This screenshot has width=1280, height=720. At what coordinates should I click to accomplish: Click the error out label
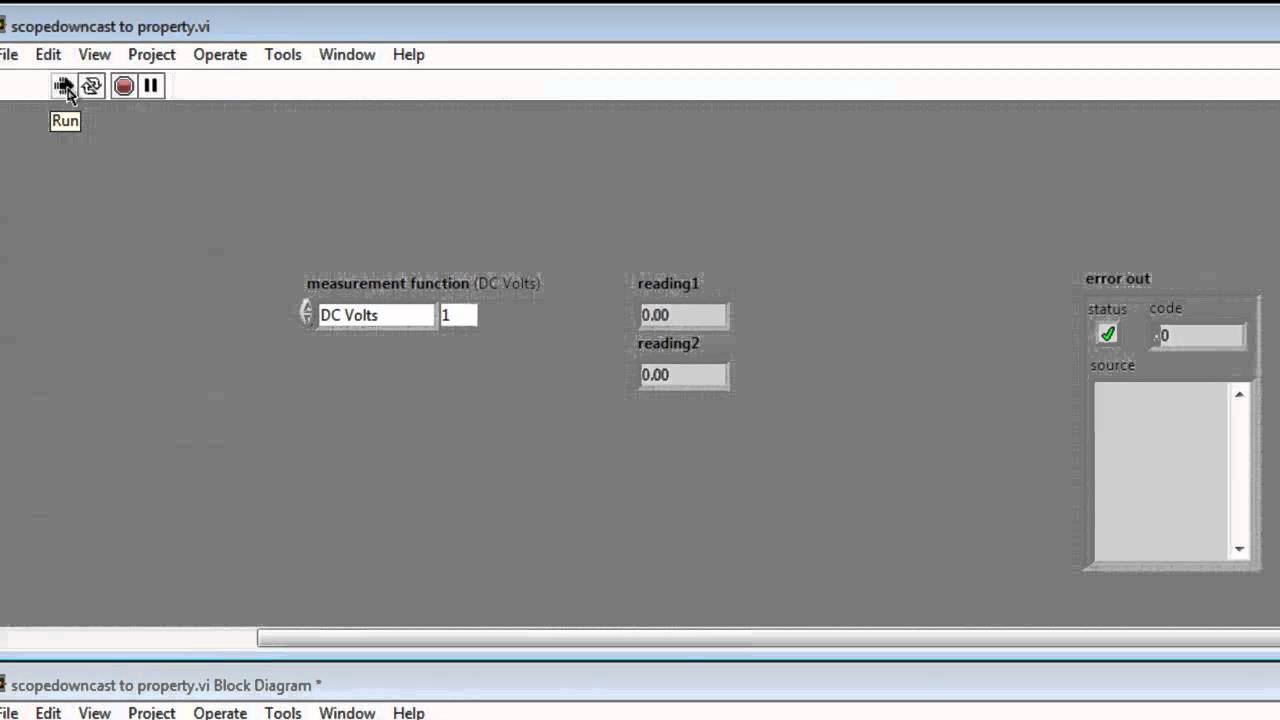pyautogui.click(x=1118, y=278)
